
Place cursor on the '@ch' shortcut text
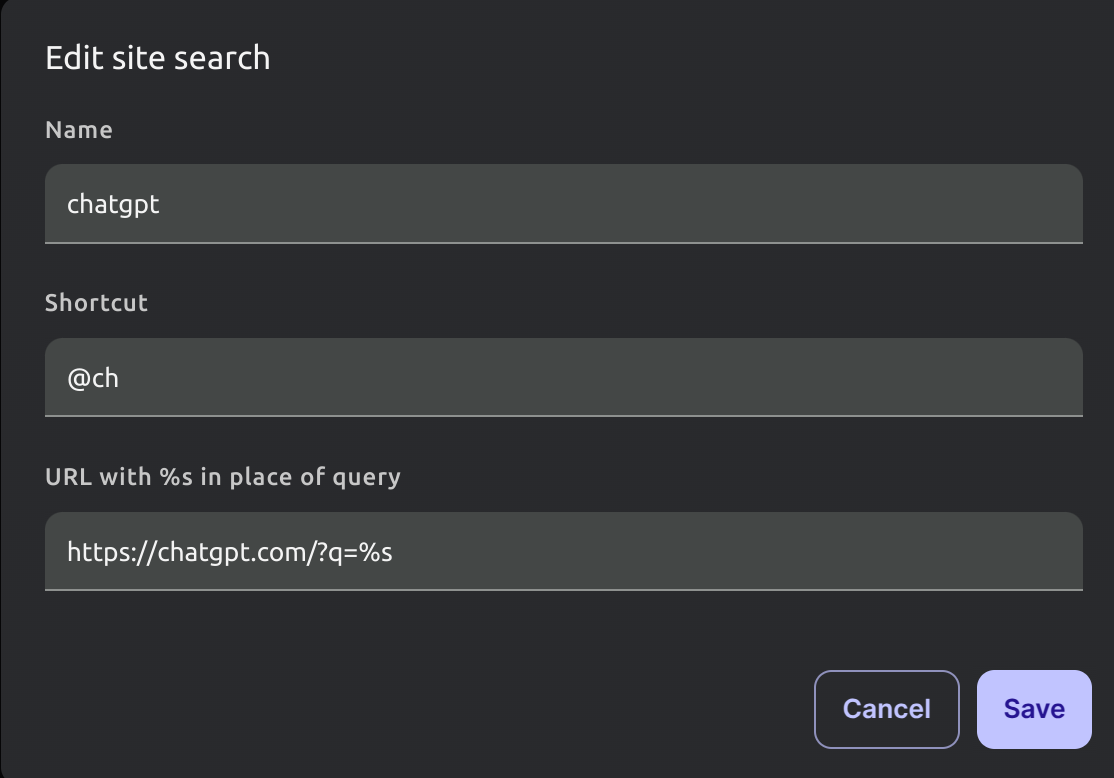[93, 379]
